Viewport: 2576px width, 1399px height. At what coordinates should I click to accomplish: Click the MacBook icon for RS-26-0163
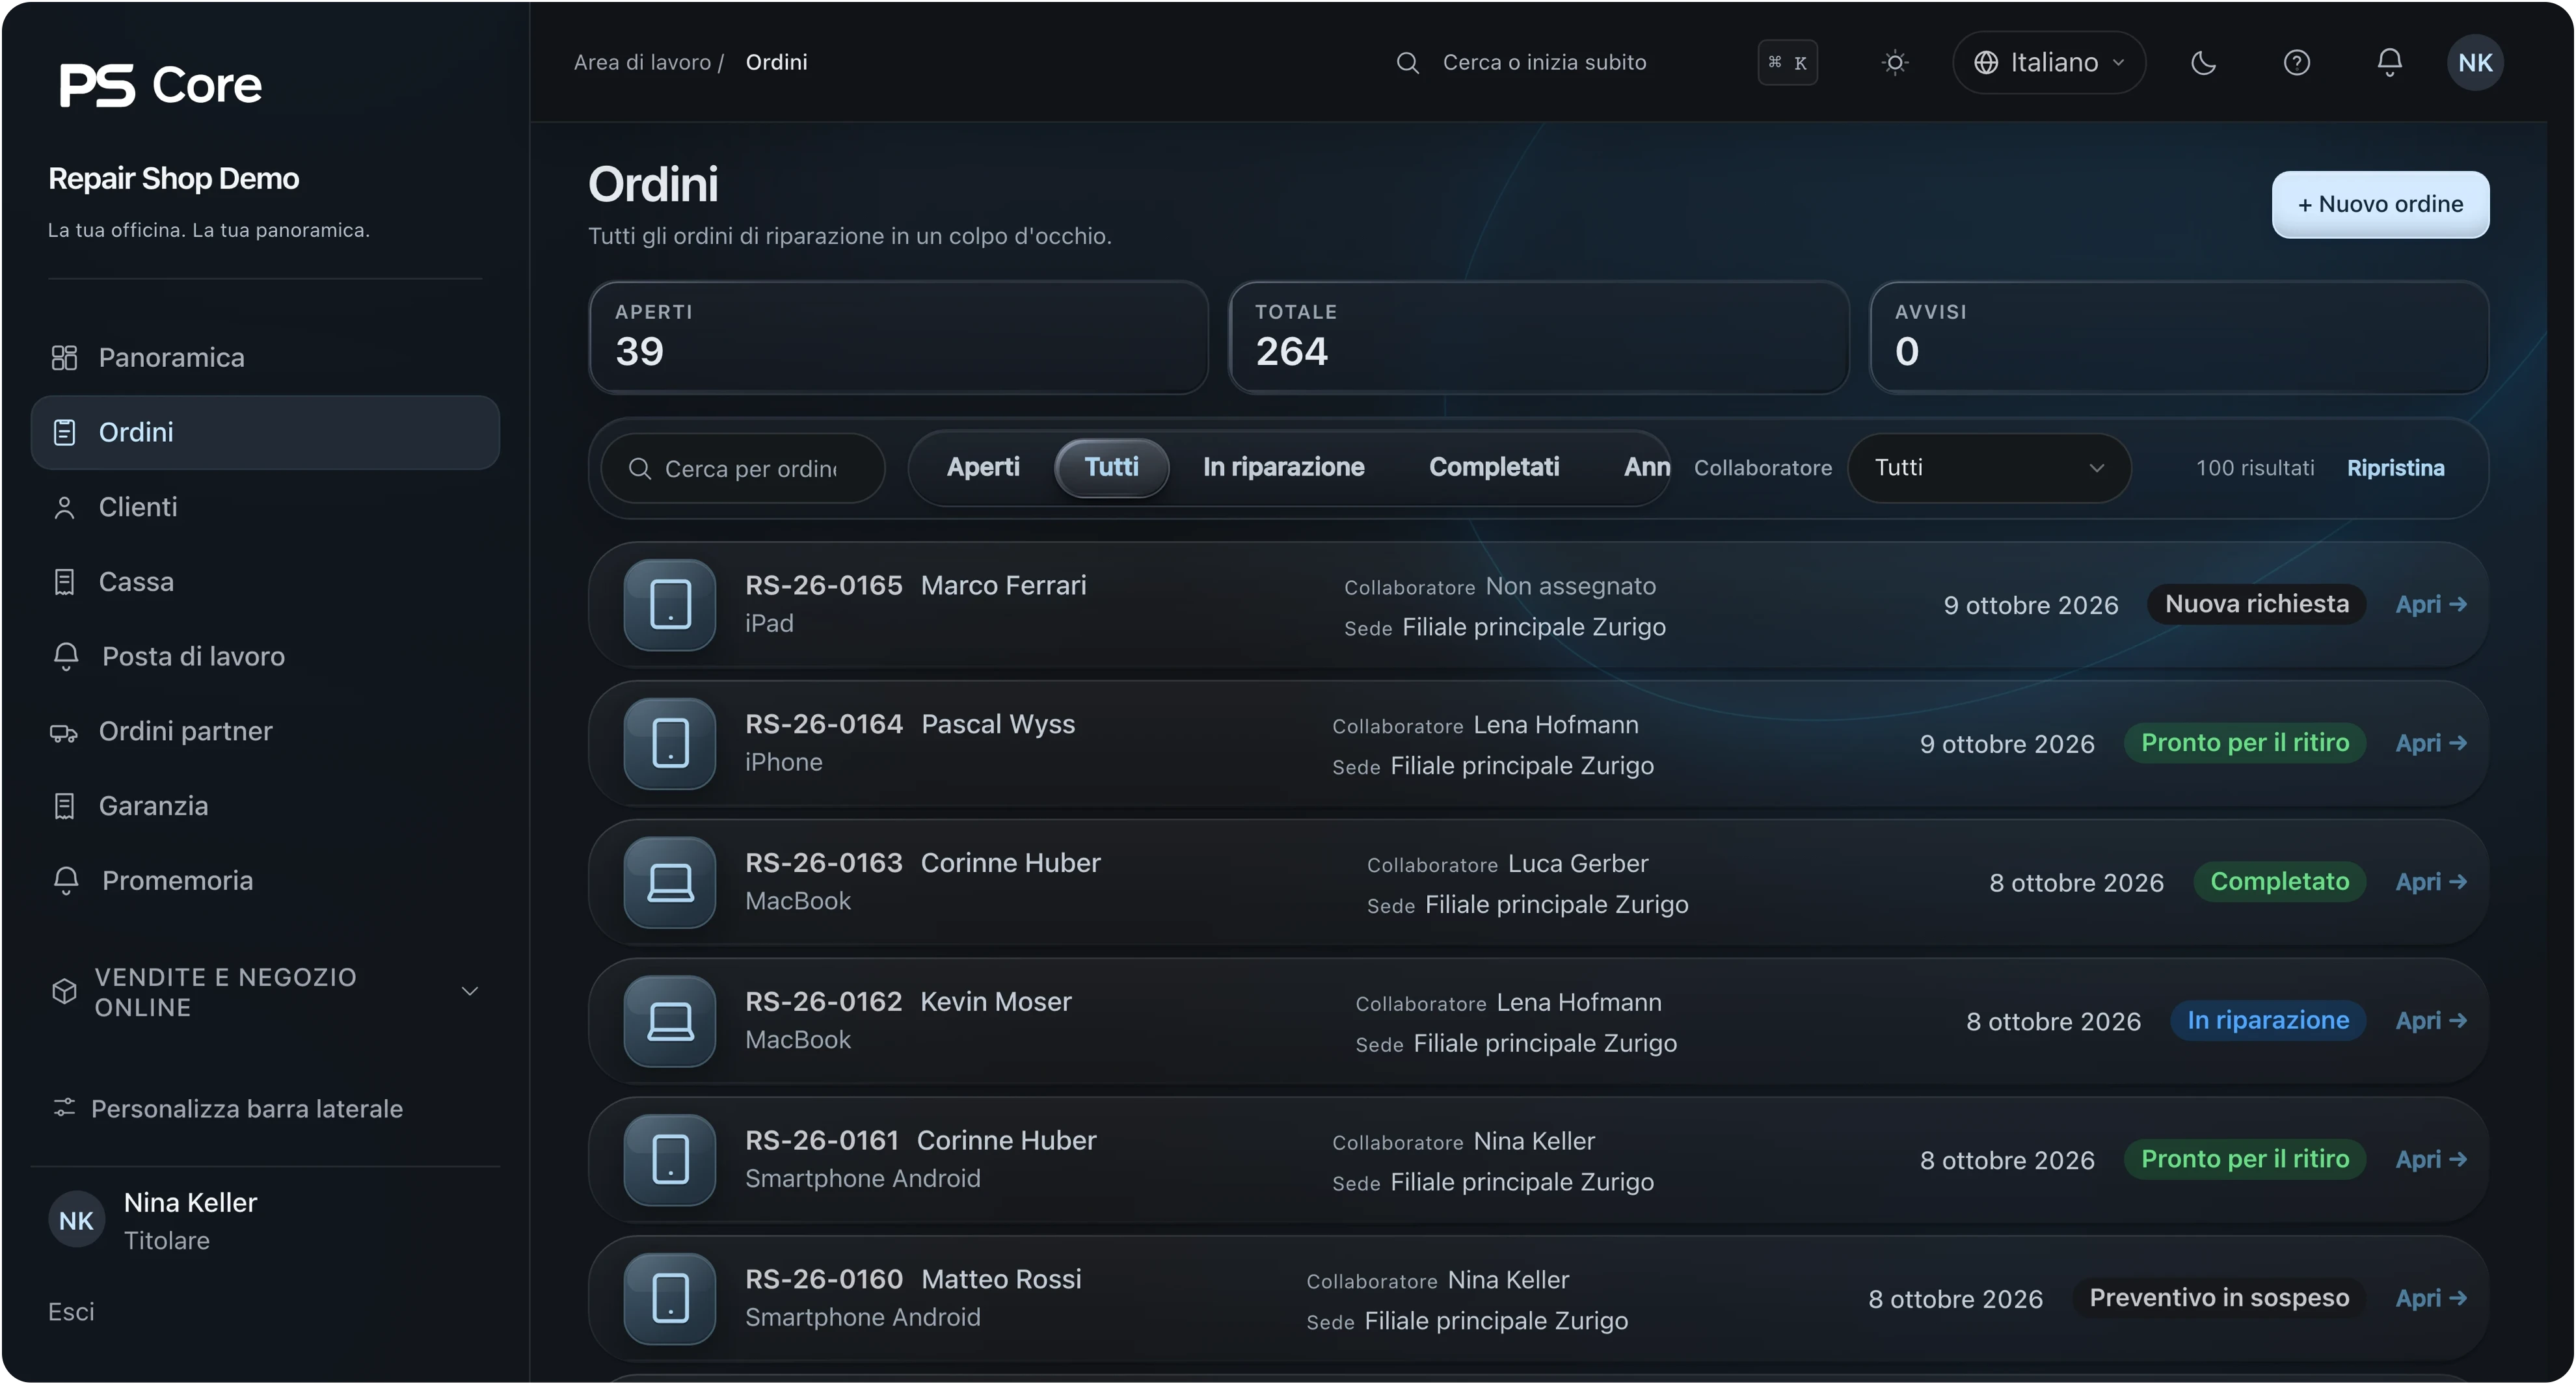(x=670, y=883)
